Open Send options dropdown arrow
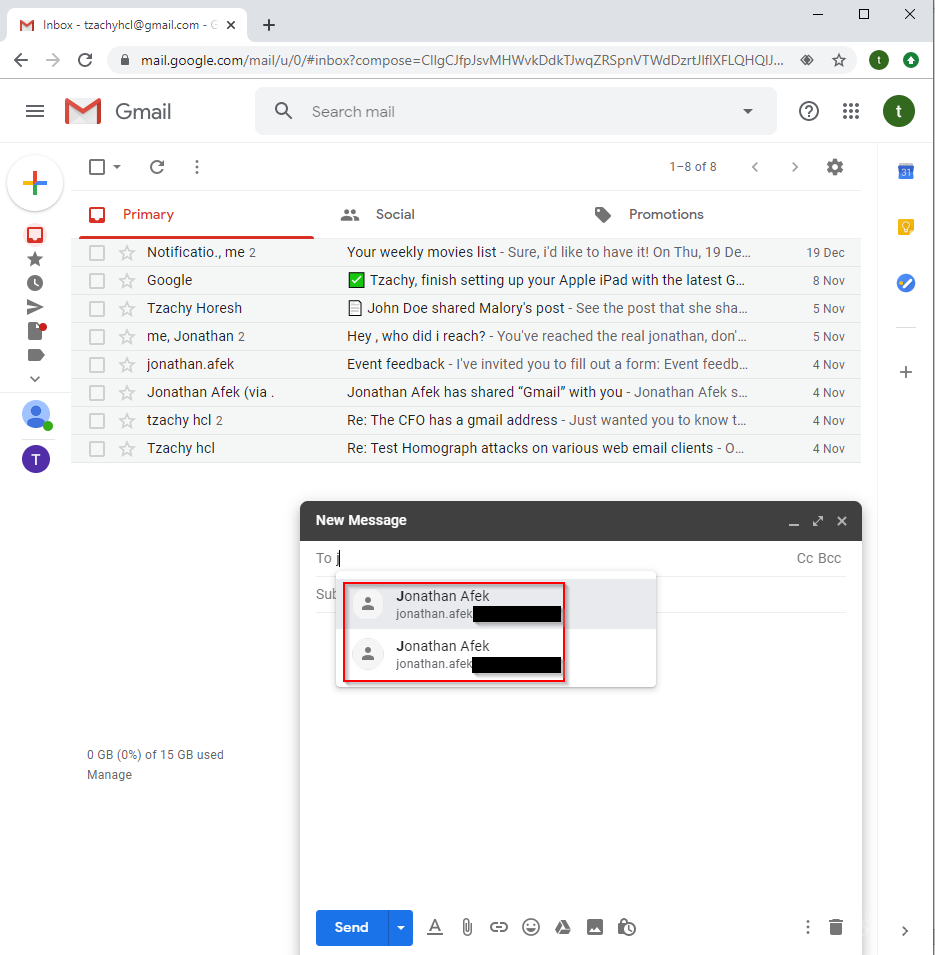 tap(400, 928)
